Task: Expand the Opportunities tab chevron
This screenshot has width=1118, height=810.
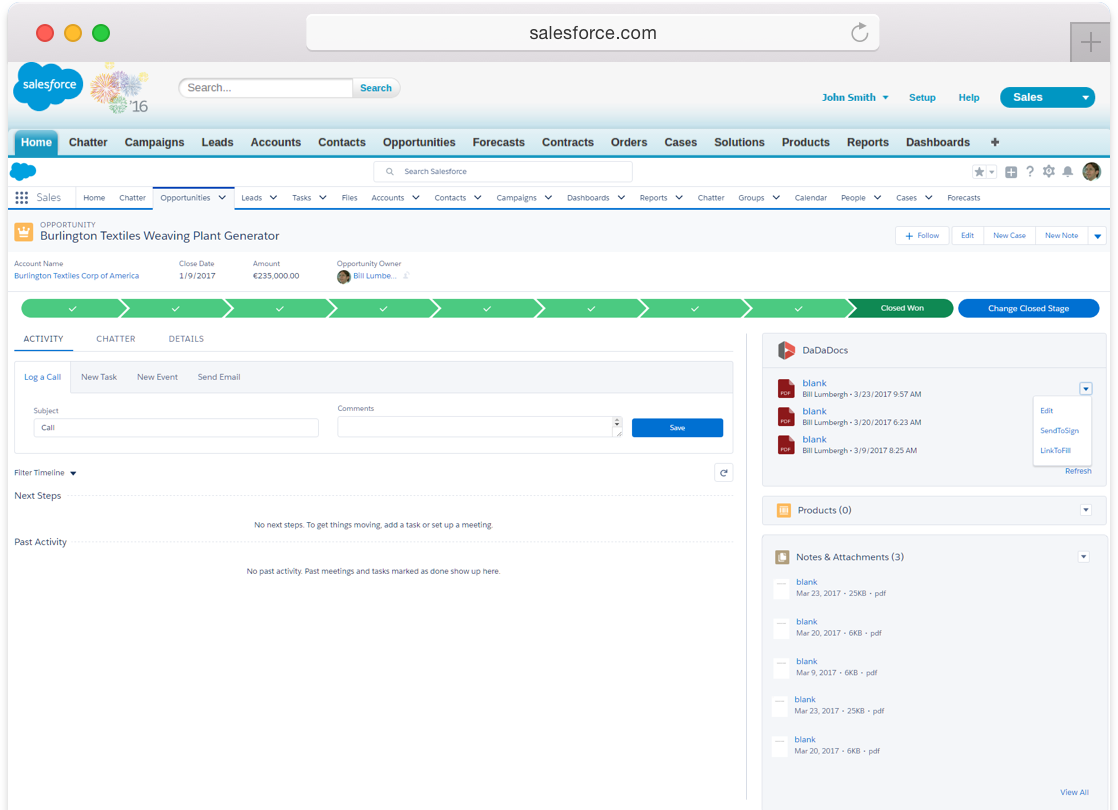Action: (x=222, y=198)
